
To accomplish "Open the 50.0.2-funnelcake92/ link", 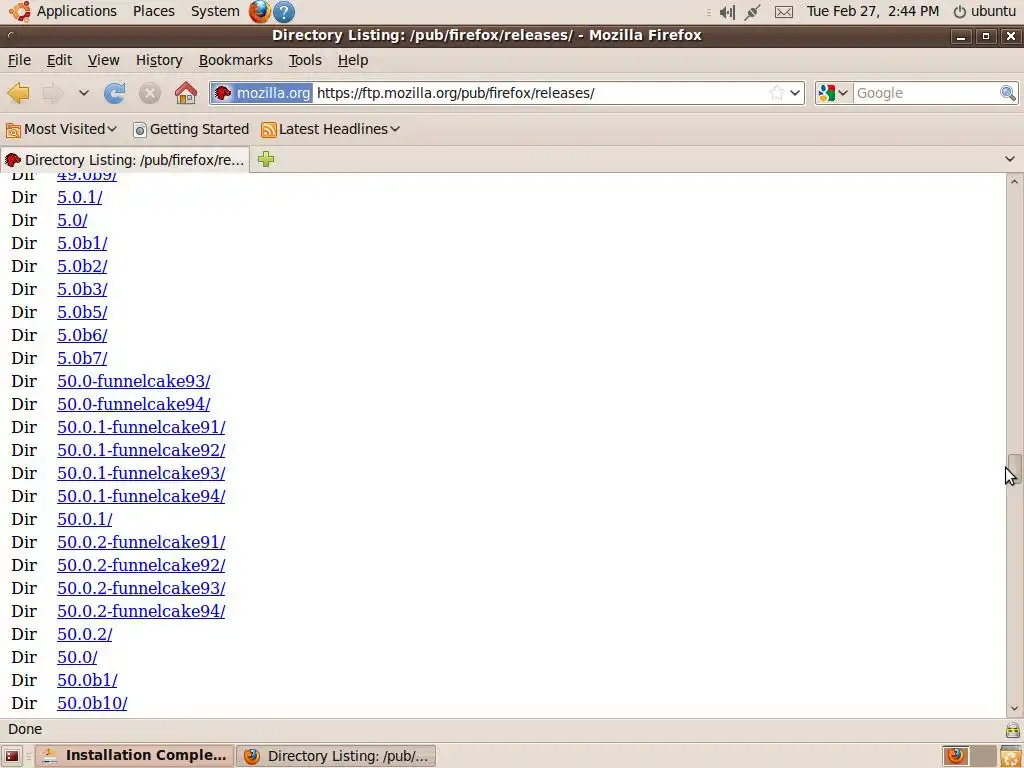I will point(141,566).
